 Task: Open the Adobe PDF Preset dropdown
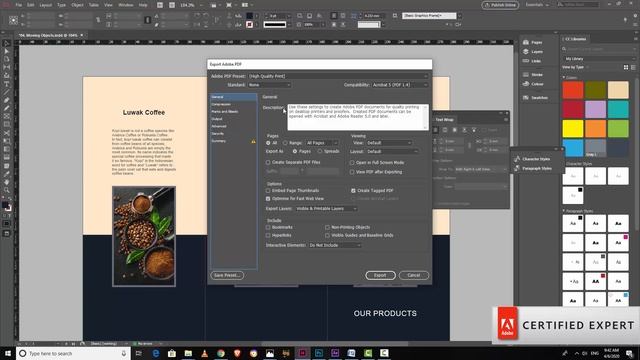(x=338, y=76)
